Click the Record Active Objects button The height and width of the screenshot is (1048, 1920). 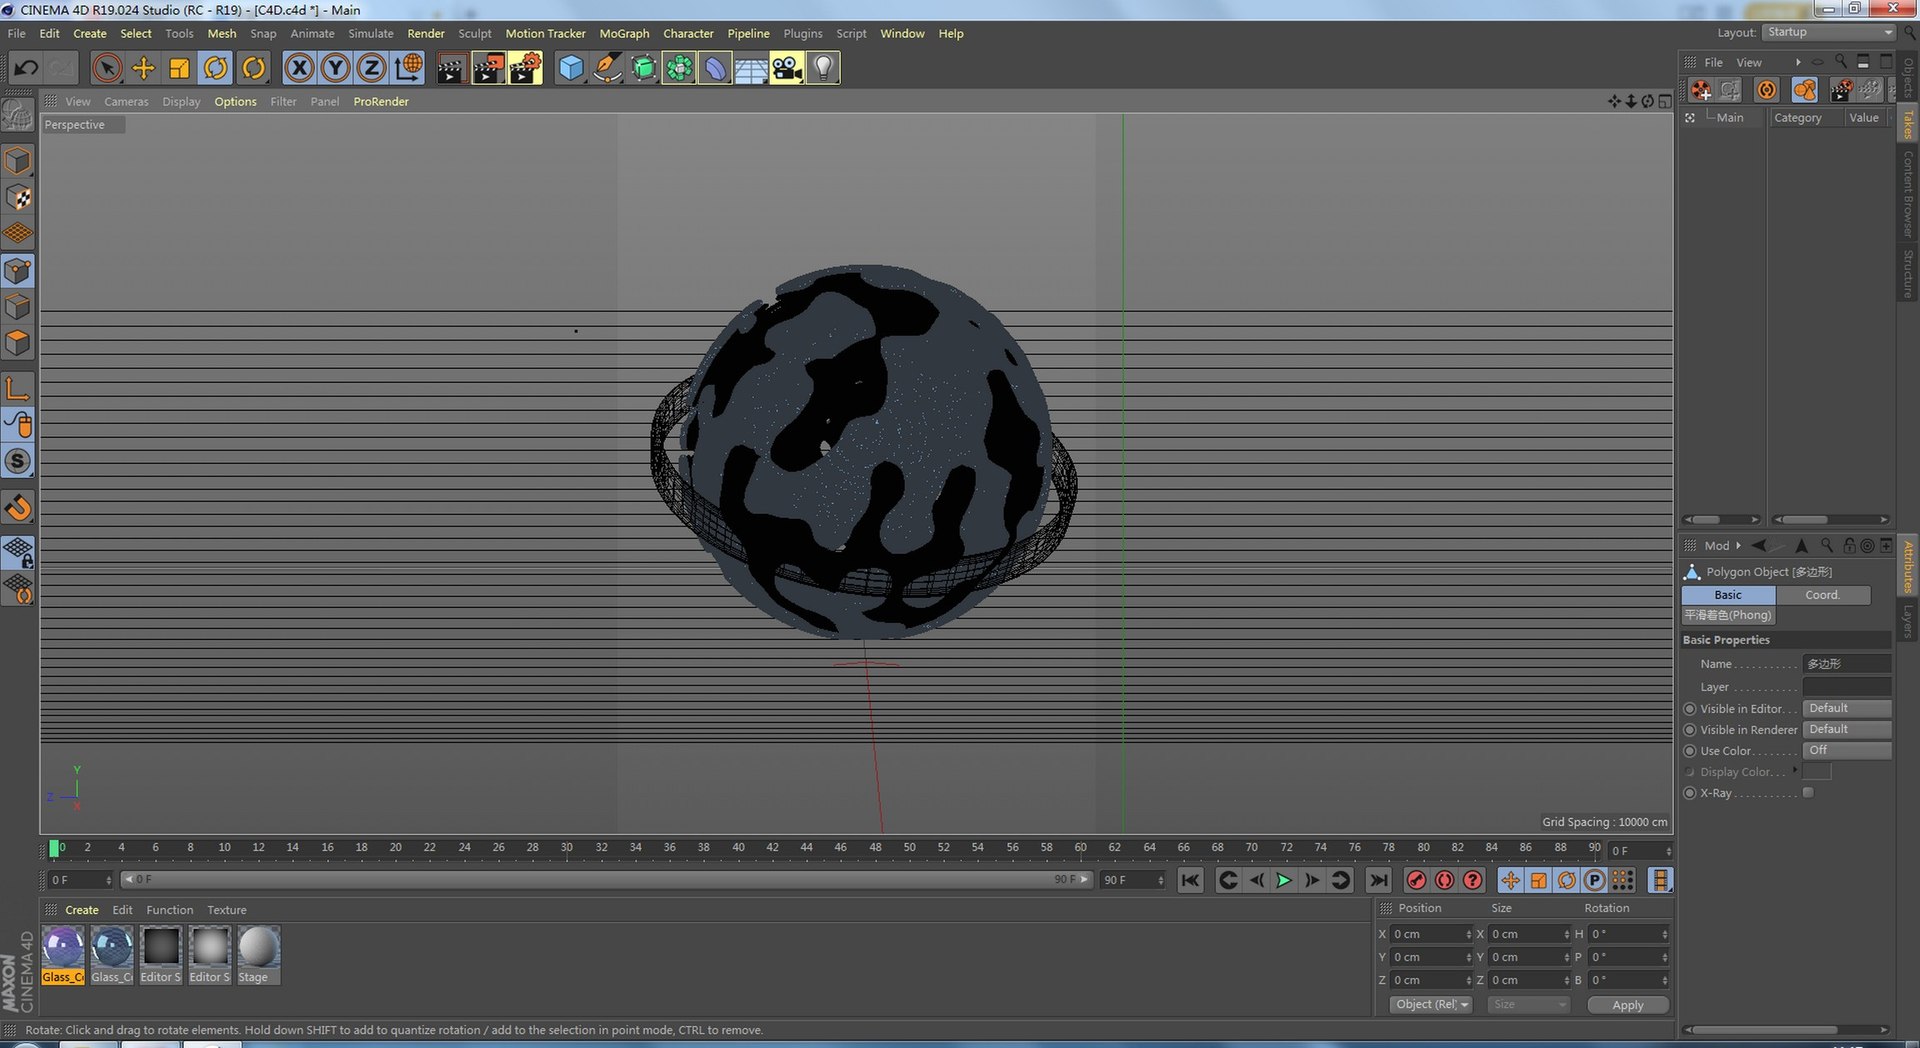(1416, 880)
